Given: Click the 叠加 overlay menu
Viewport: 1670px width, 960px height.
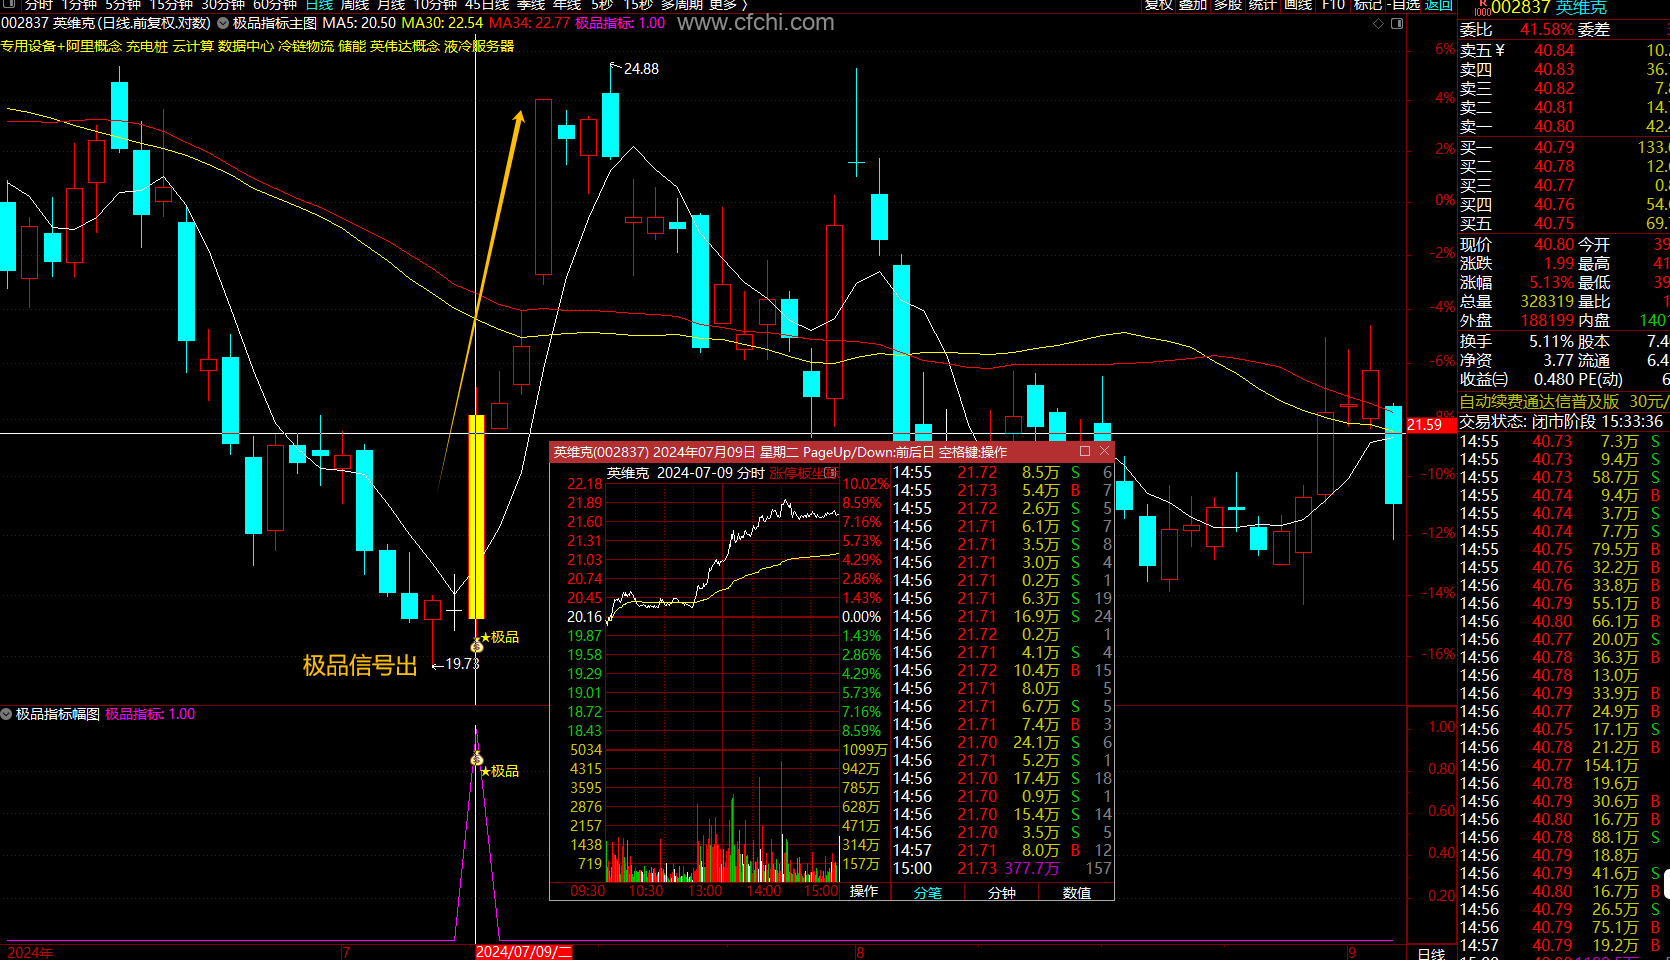Looking at the screenshot, I should pyautogui.click(x=1193, y=5).
